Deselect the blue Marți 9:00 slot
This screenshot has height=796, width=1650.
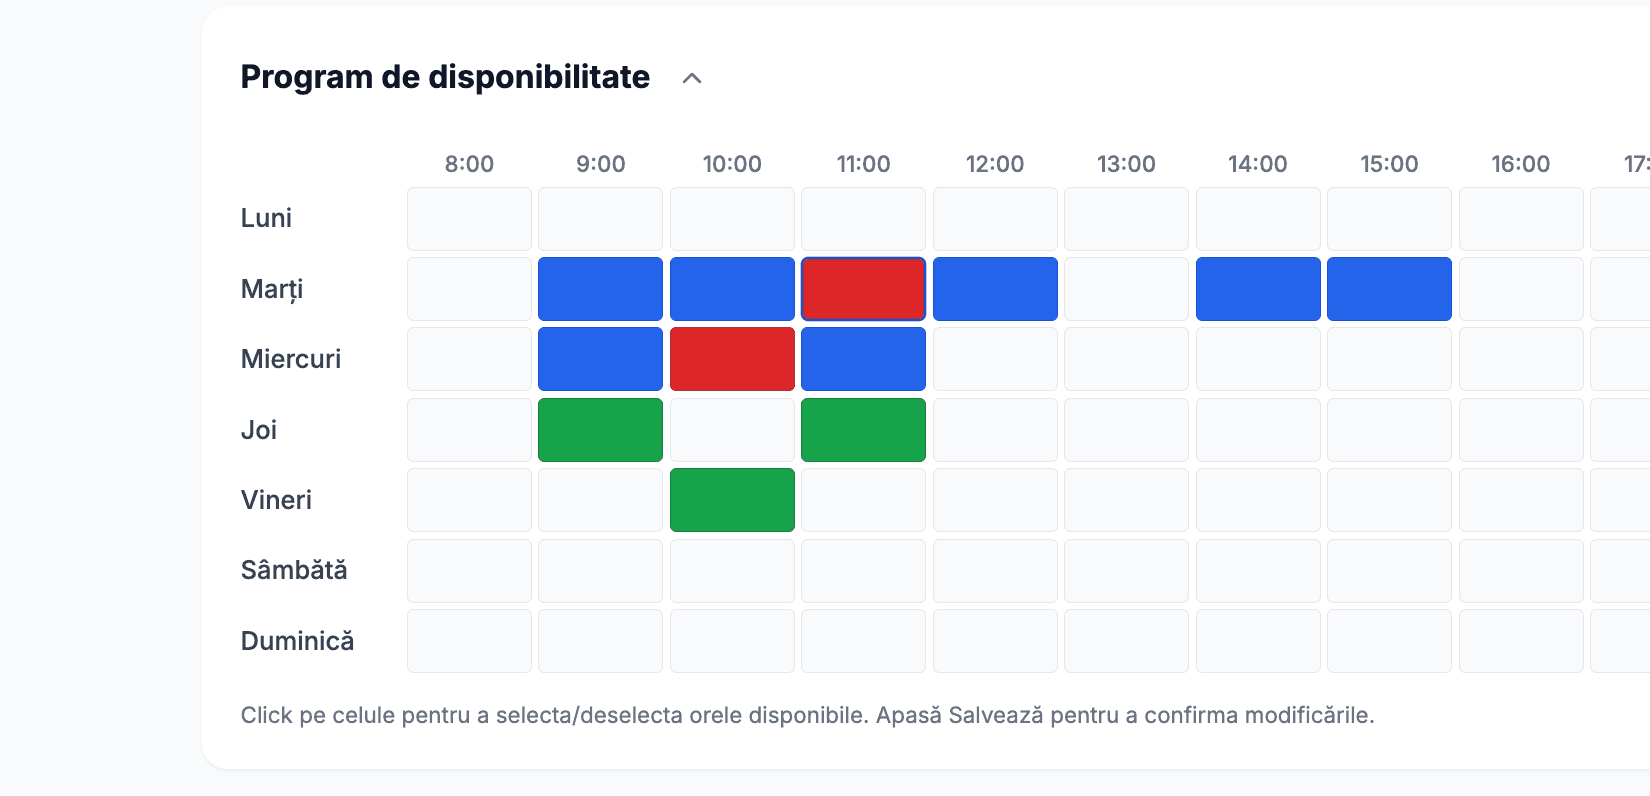(x=600, y=288)
